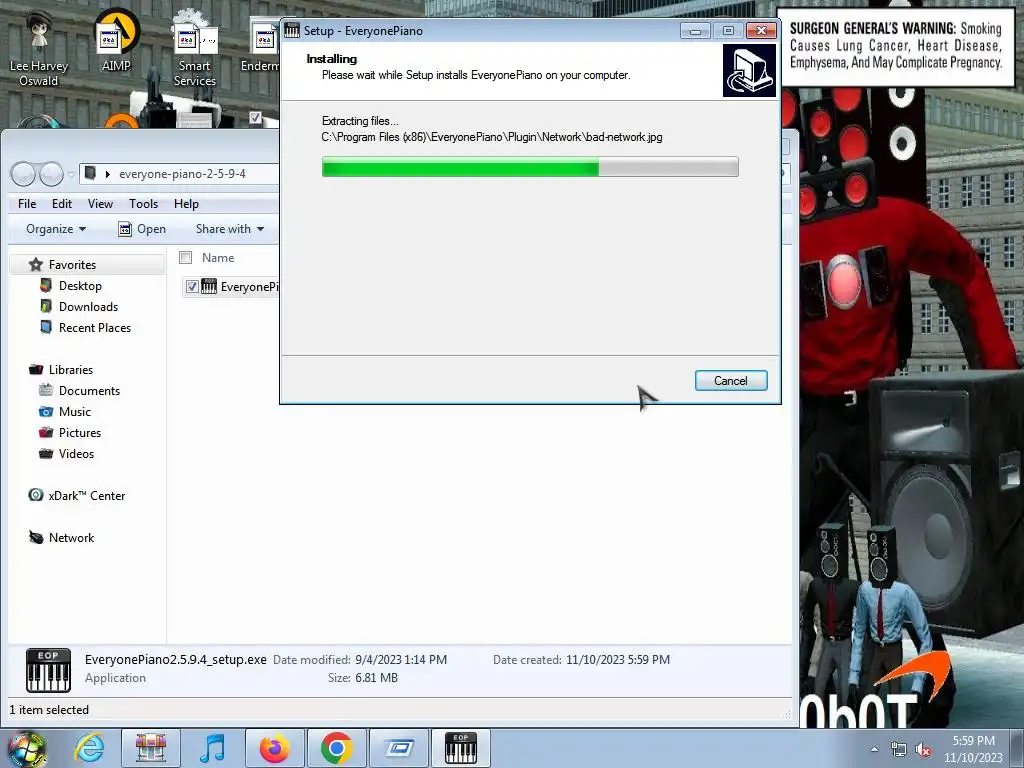The image size is (1024, 768).
Task: Click the xDark Center icon
Action: coord(36,495)
